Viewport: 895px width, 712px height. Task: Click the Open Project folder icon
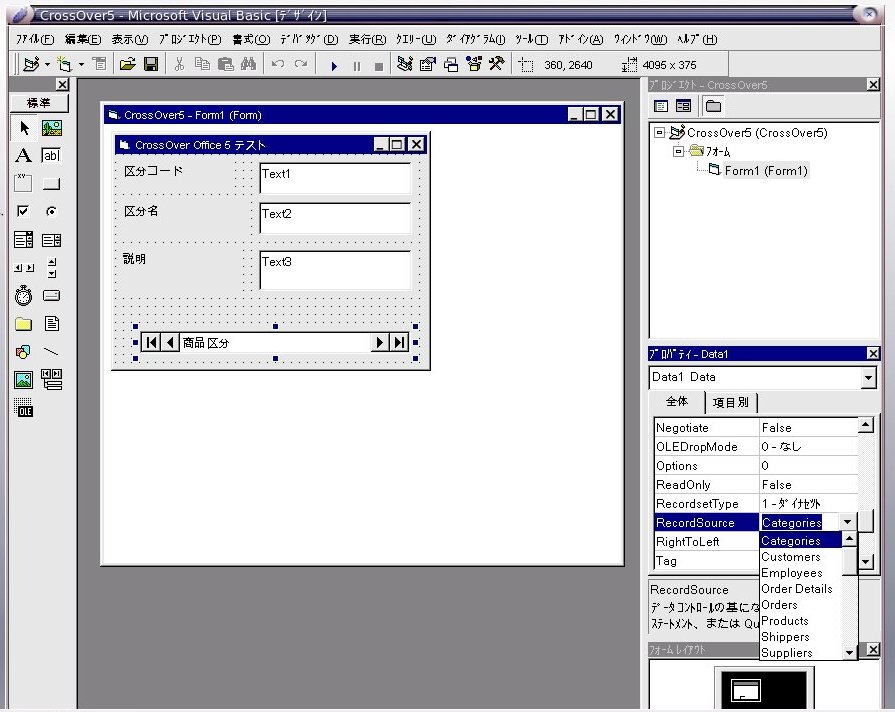(127, 65)
